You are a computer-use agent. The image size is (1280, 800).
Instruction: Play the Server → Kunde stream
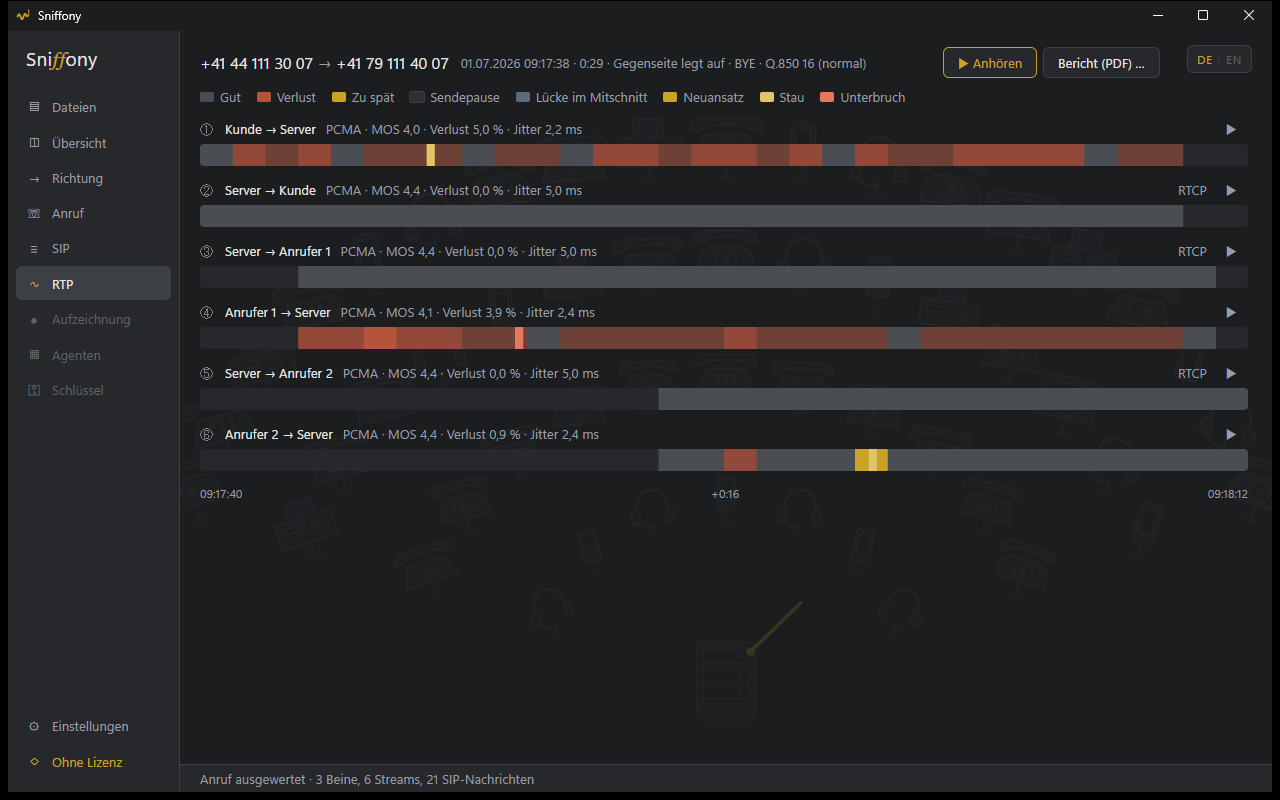pyautogui.click(x=1231, y=191)
